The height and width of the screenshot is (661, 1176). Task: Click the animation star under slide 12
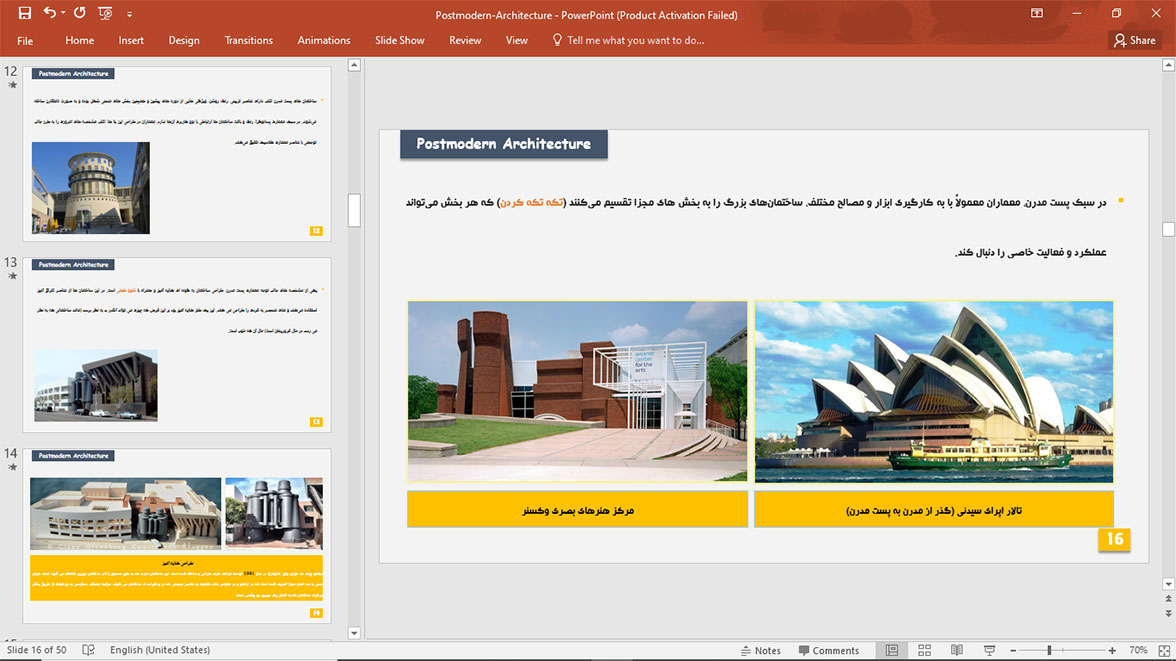click(12, 85)
